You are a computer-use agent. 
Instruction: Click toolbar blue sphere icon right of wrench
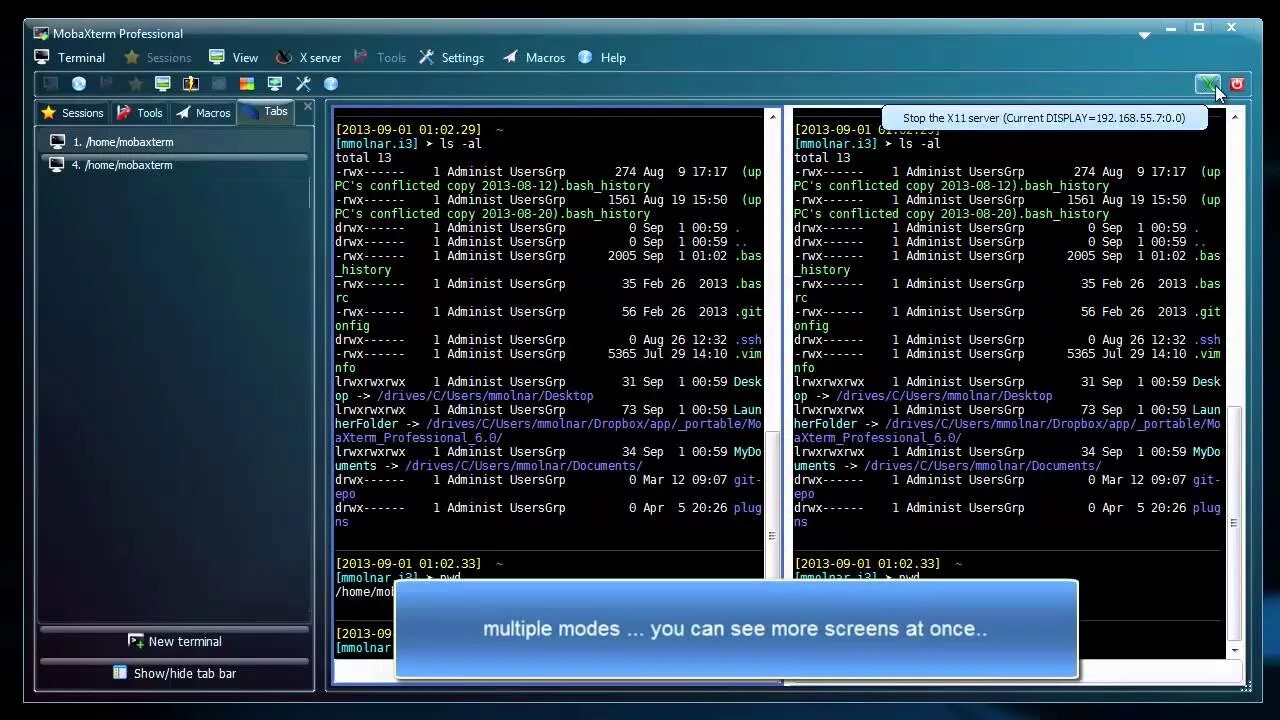331,84
